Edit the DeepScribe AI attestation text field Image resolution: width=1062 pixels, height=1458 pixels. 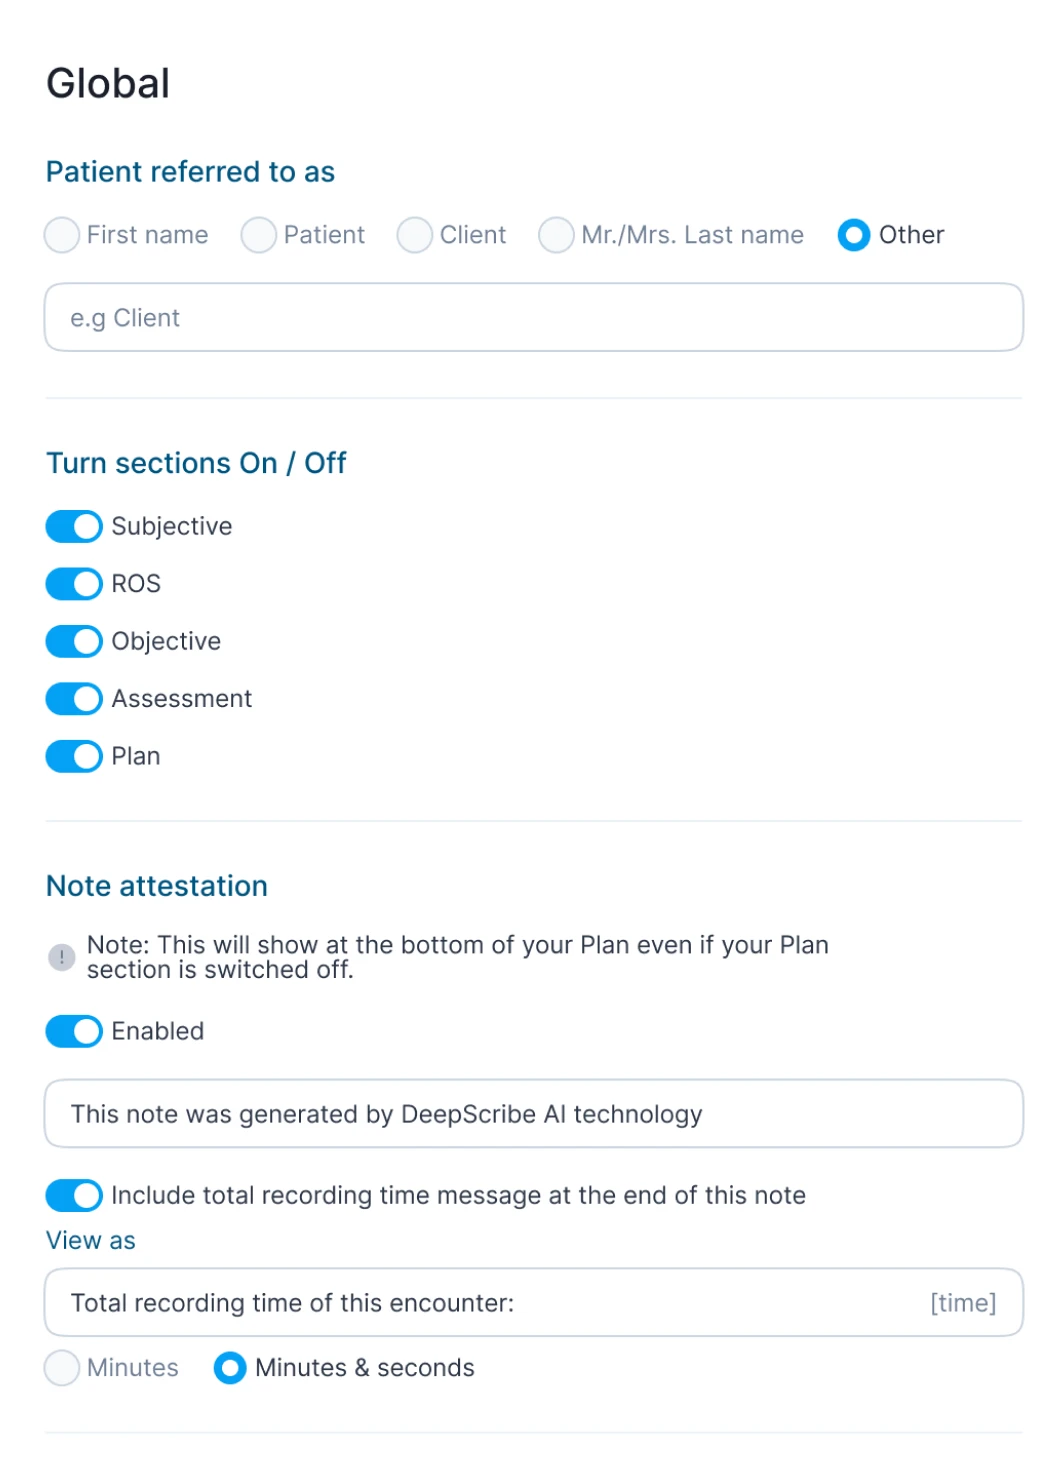tap(533, 1114)
